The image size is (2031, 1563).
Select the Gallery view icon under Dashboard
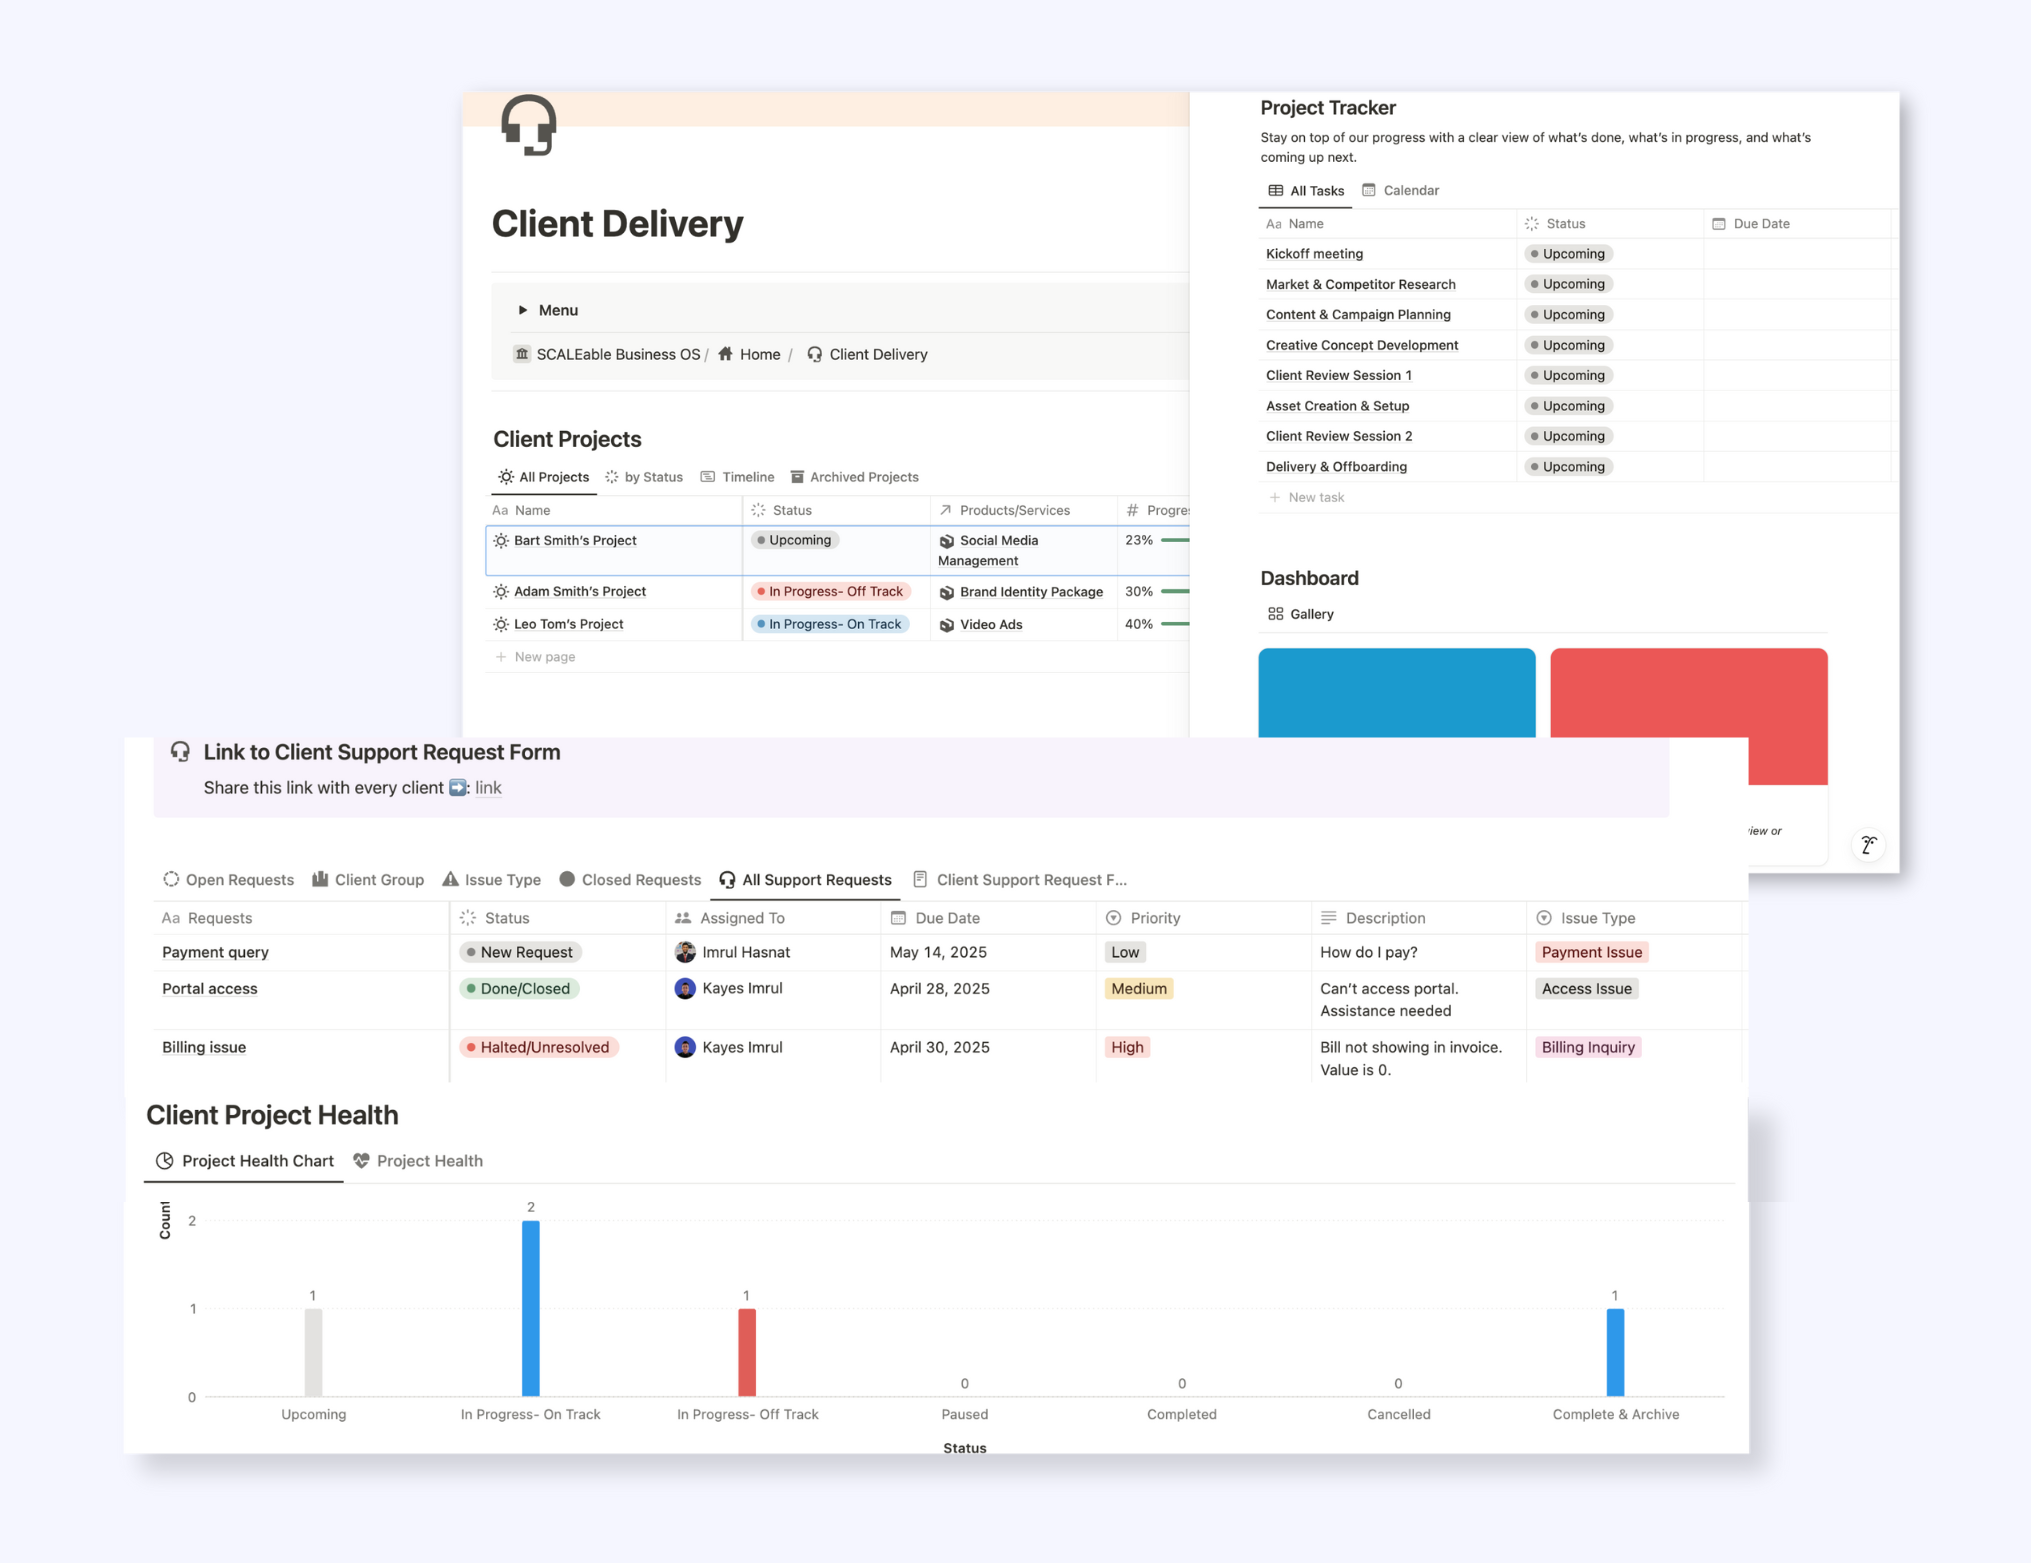1276,613
